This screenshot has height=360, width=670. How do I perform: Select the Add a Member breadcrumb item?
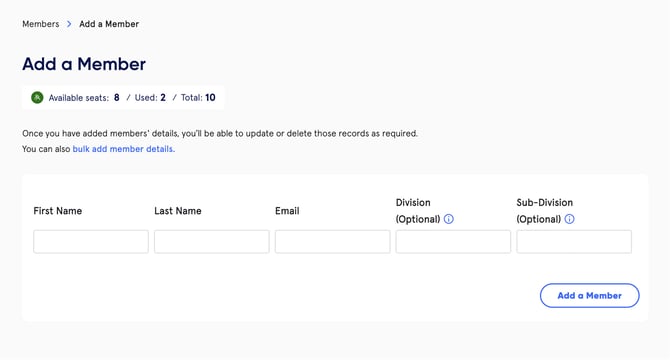point(109,24)
